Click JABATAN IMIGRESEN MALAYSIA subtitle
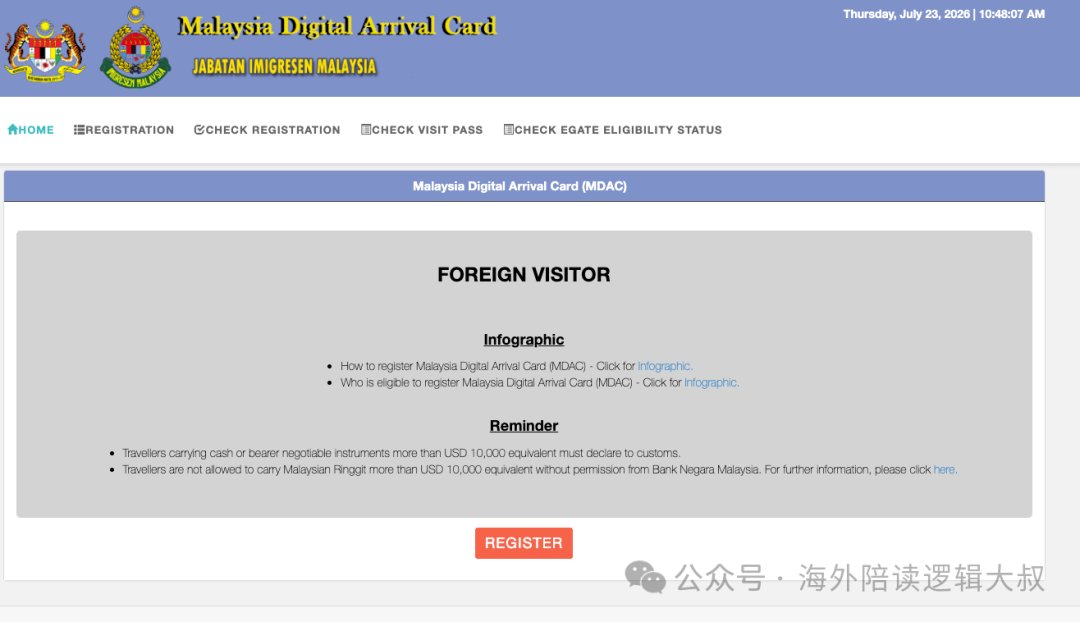This screenshot has height=622, width=1080. (284, 67)
